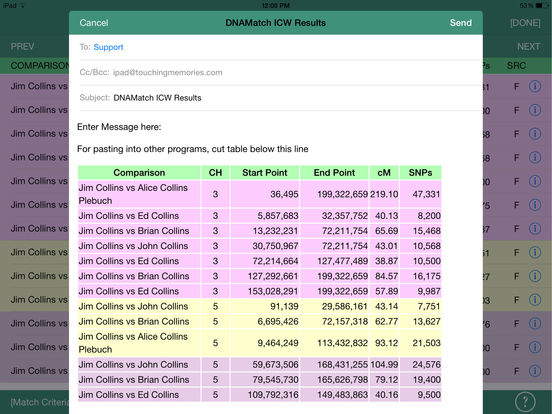This screenshot has width=552, height=414.
Task: Go to PREV results page
Action: 23,46
